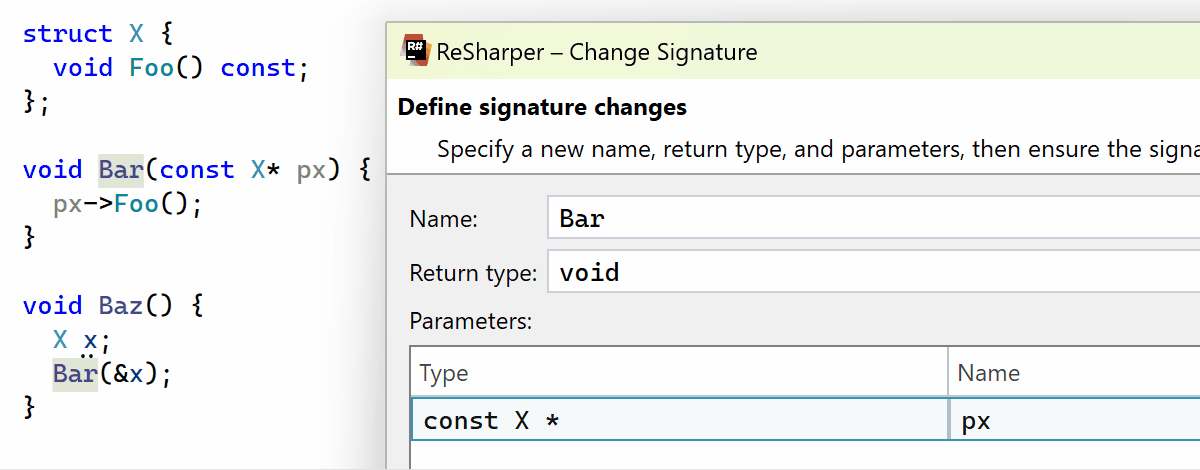Click the ReSharper logo icon in title bar
The width and height of the screenshot is (1200, 470).
coord(415,51)
